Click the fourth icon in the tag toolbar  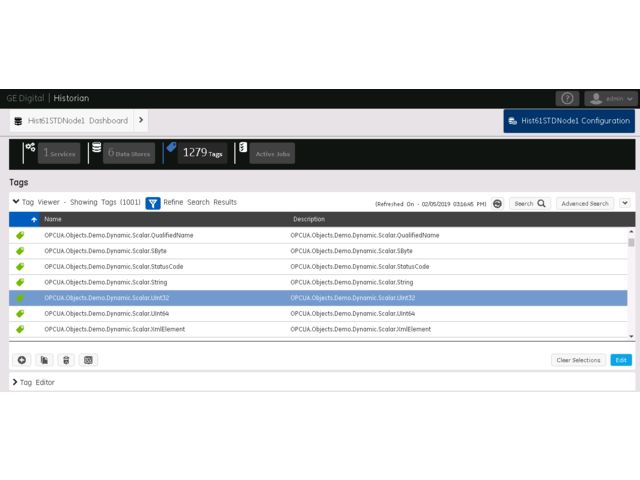pyautogui.click(x=88, y=360)
